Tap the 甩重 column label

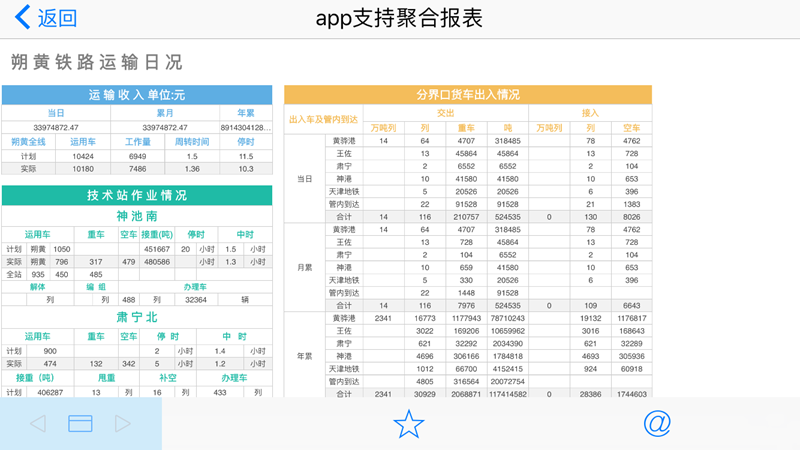point(106,378)
